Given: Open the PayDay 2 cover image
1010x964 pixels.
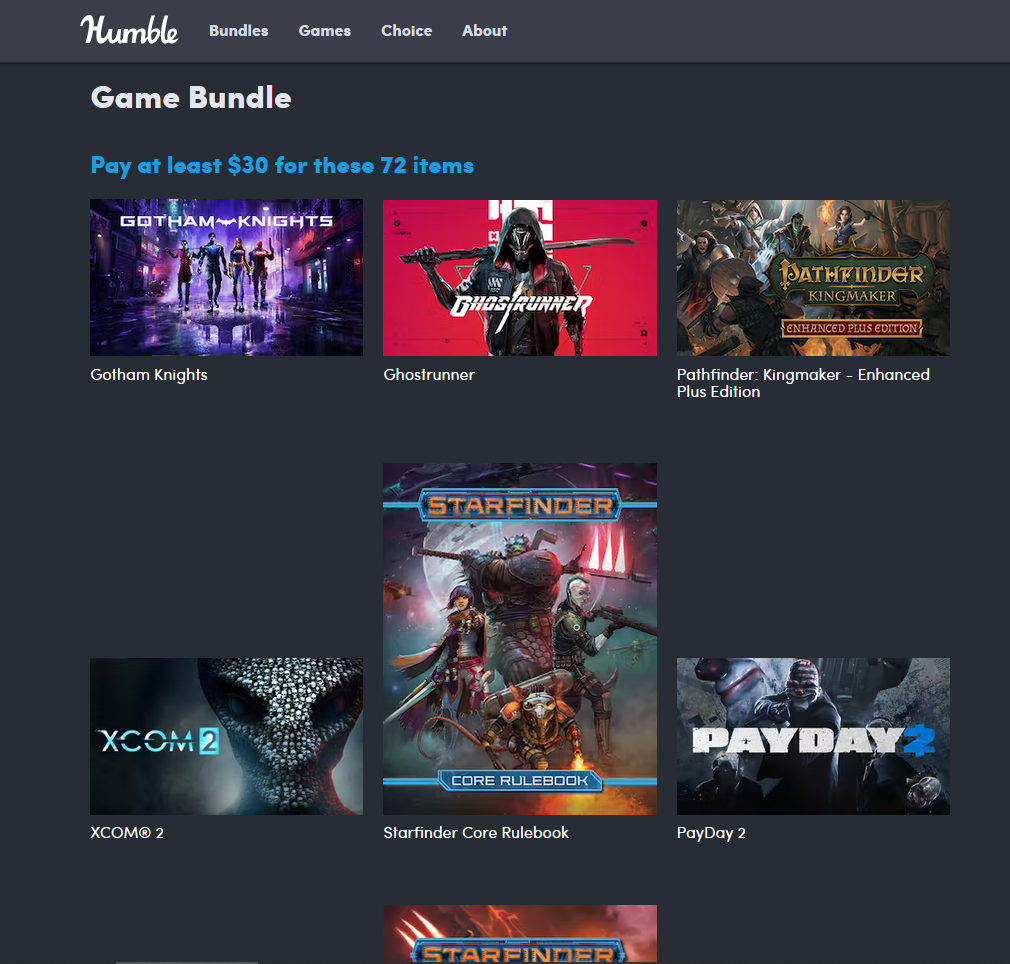Looking at the screenshot, I should [x=813, y=736].
